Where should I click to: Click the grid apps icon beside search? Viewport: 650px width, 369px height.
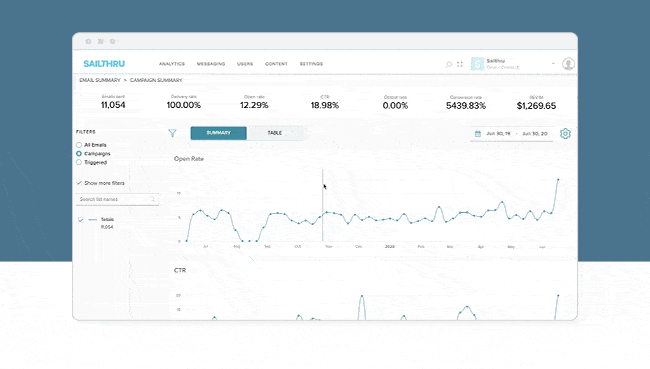(460, 64)
